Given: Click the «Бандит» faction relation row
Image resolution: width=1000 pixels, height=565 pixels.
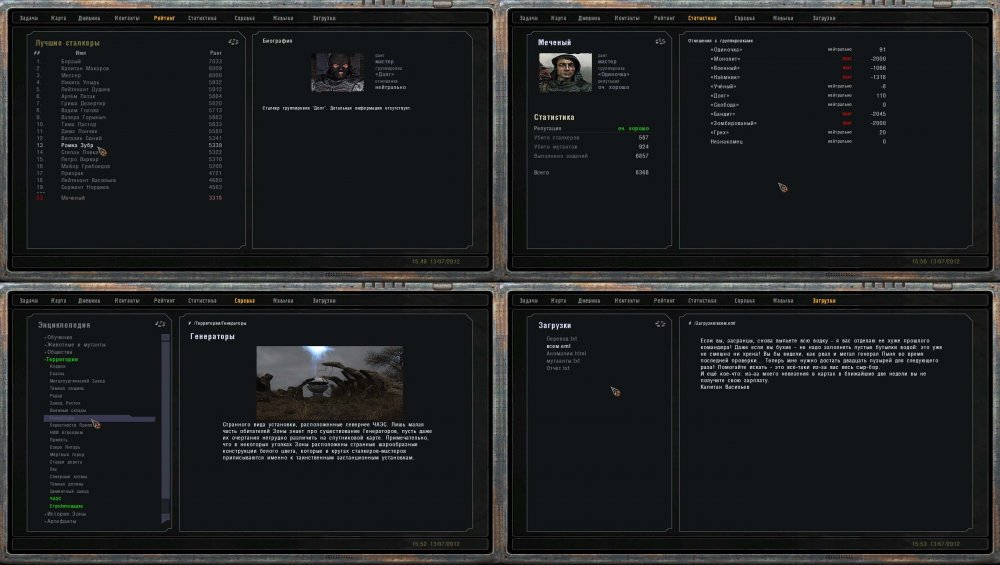Looking at the screenshot, I should coord(798,114).
